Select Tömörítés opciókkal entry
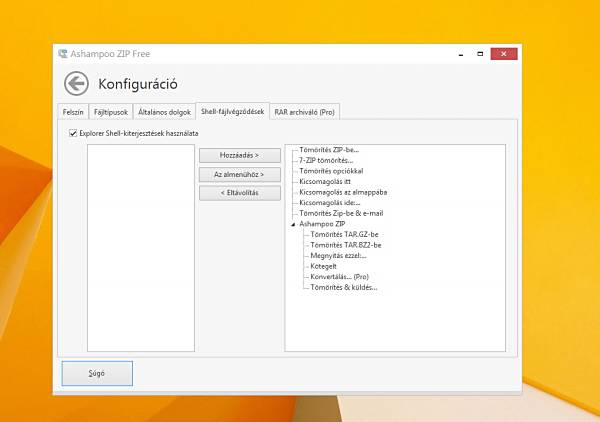Image resolution: width=600 pixels, height=422 pixels. click(x=331, y=171)
